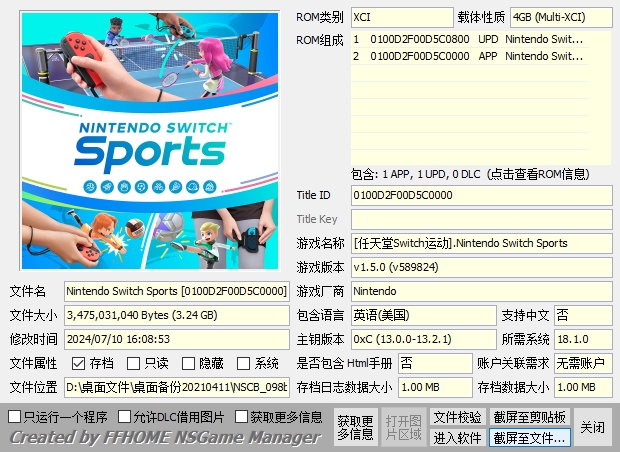Open 进入软件 button
The height and width of the screenshot is (452, 620).
(457, 438)
